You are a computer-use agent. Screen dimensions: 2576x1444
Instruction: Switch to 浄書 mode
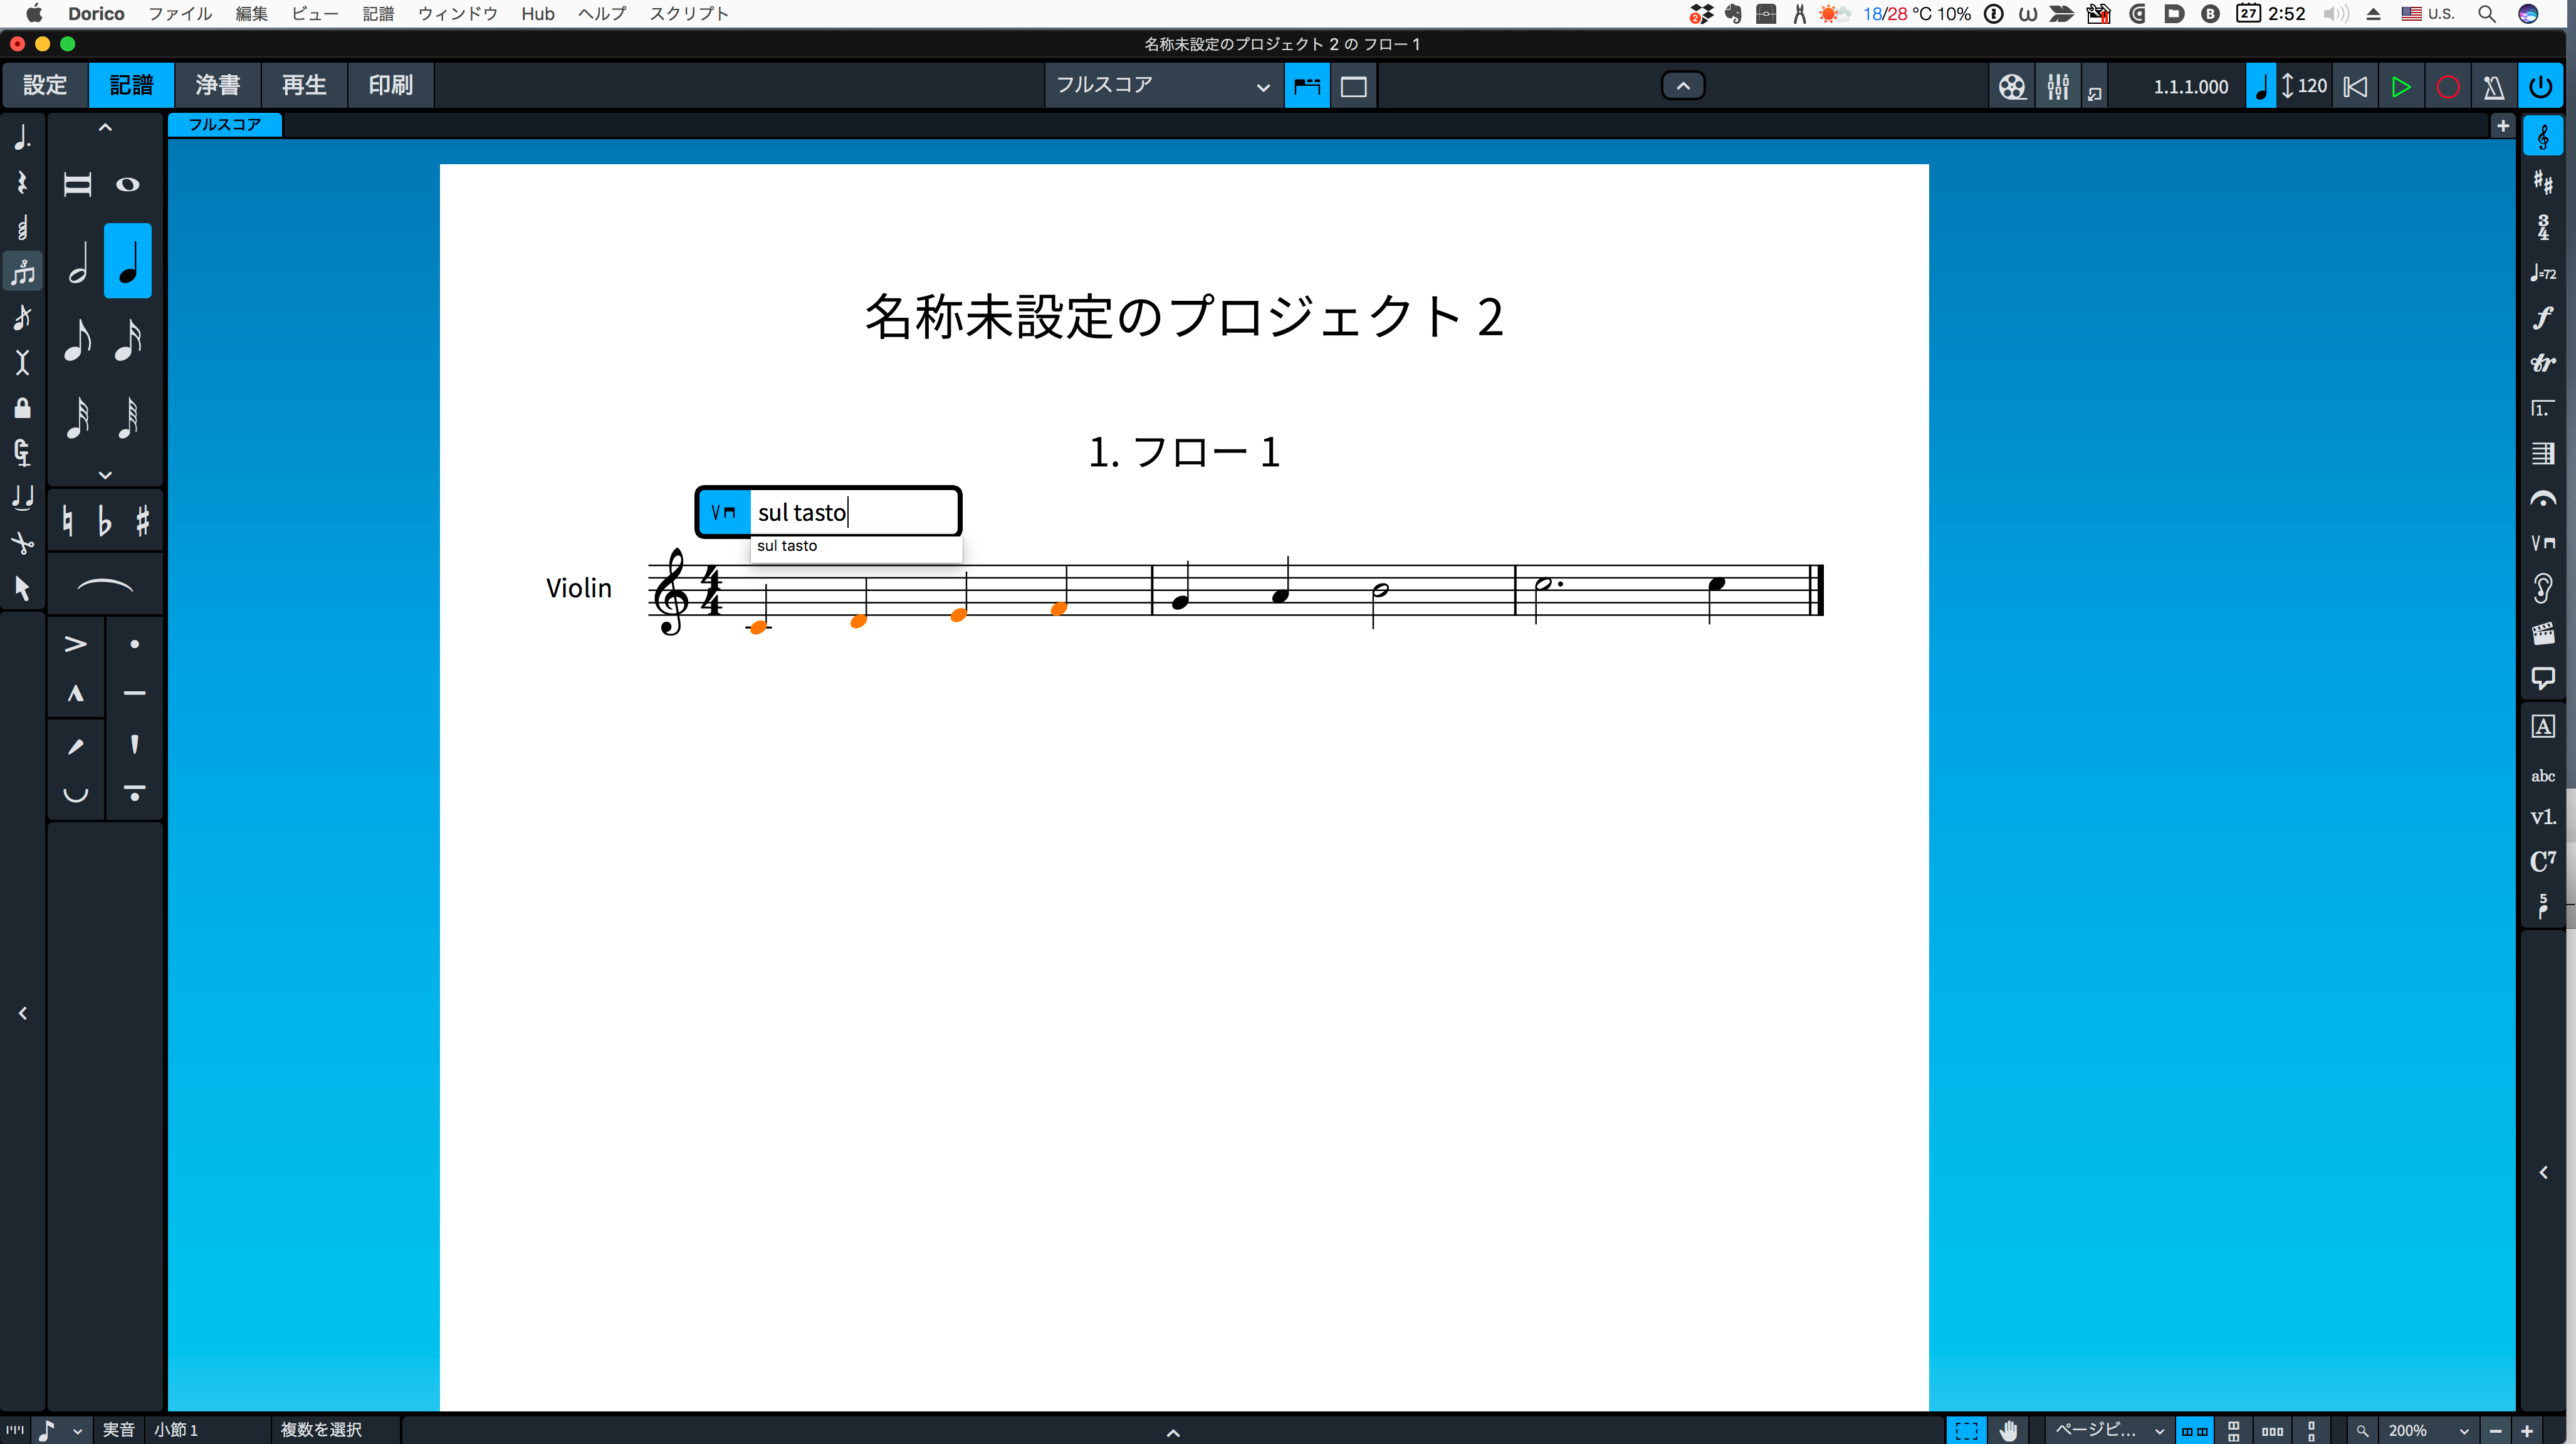[218, 85]
